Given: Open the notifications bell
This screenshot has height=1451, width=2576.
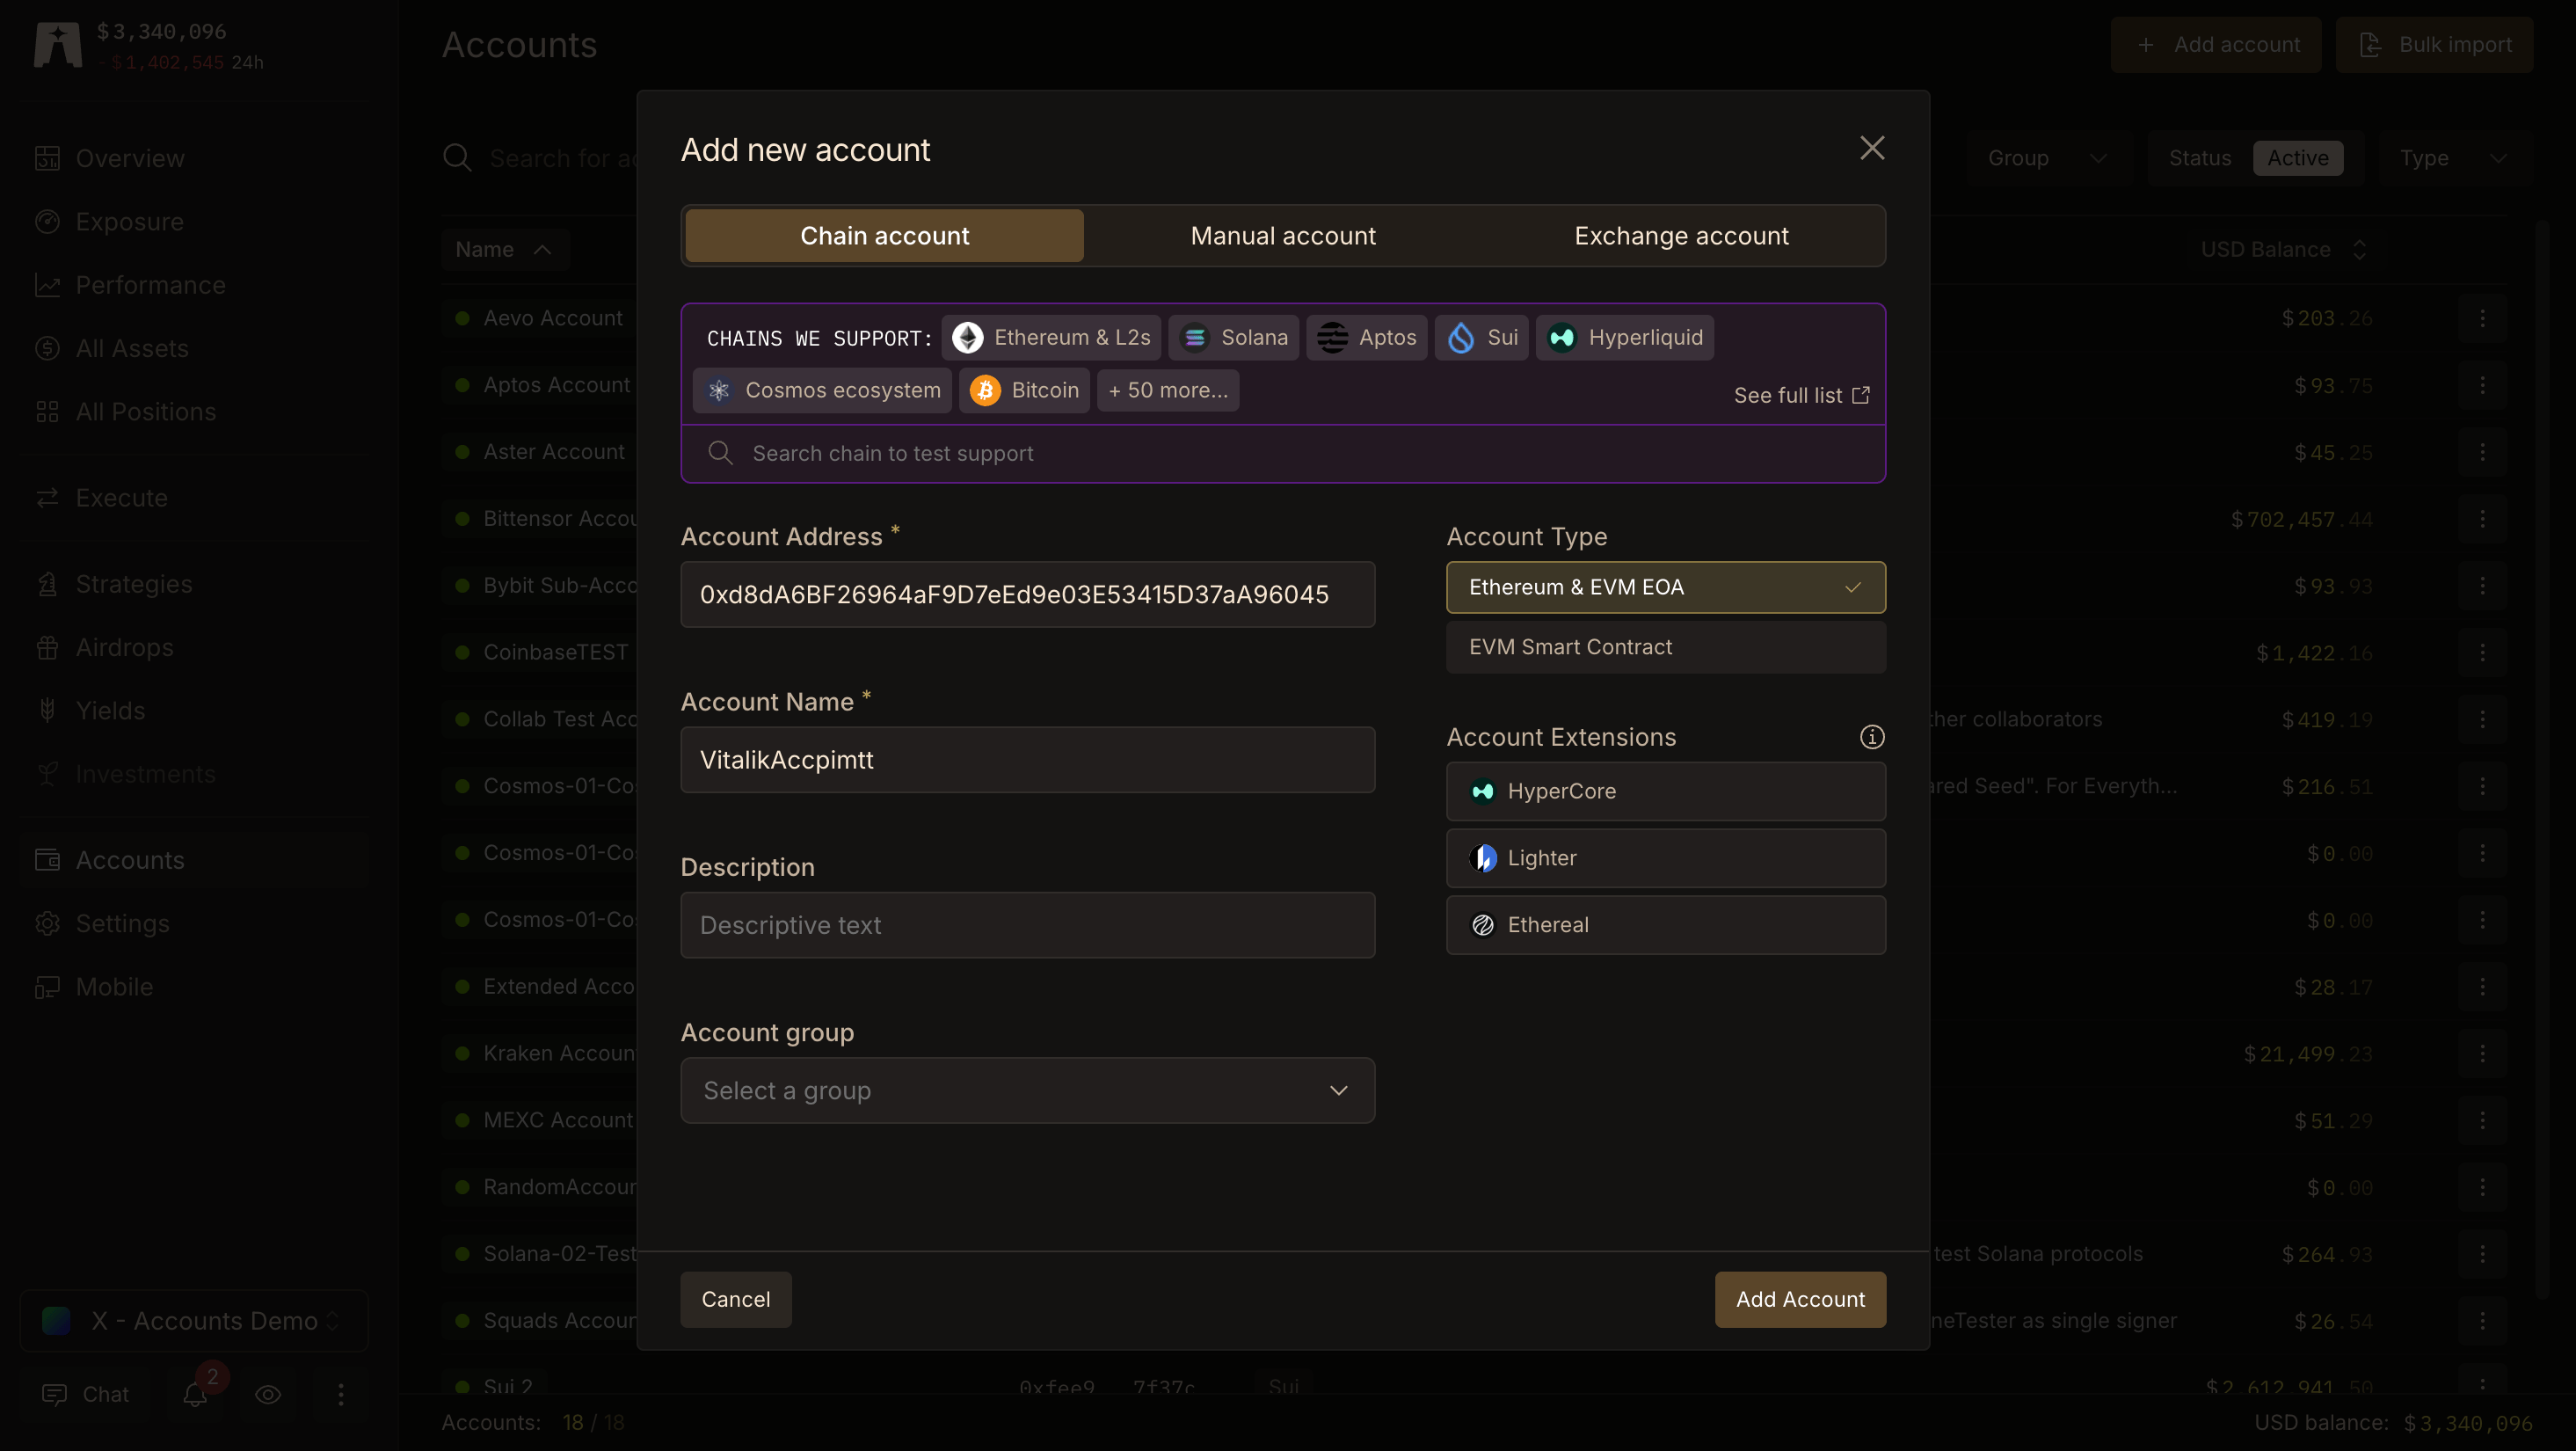Looking at the screenshot, I should click(196, 1394).
